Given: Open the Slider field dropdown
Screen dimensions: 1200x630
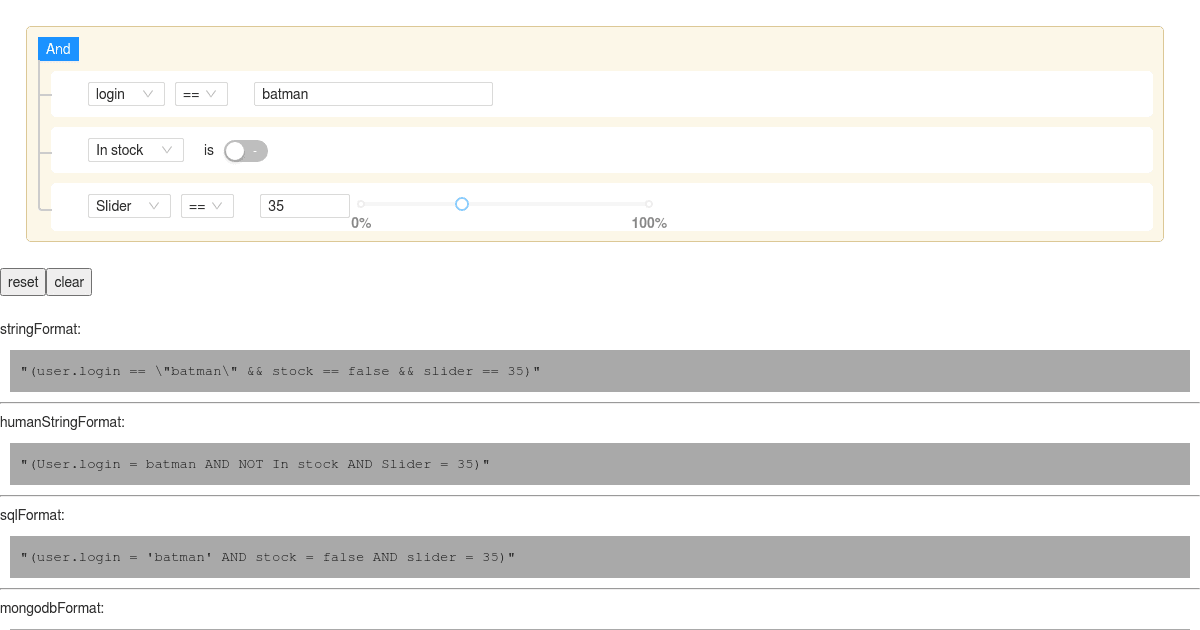Looking at the screenshot, I should coord(129,206).
